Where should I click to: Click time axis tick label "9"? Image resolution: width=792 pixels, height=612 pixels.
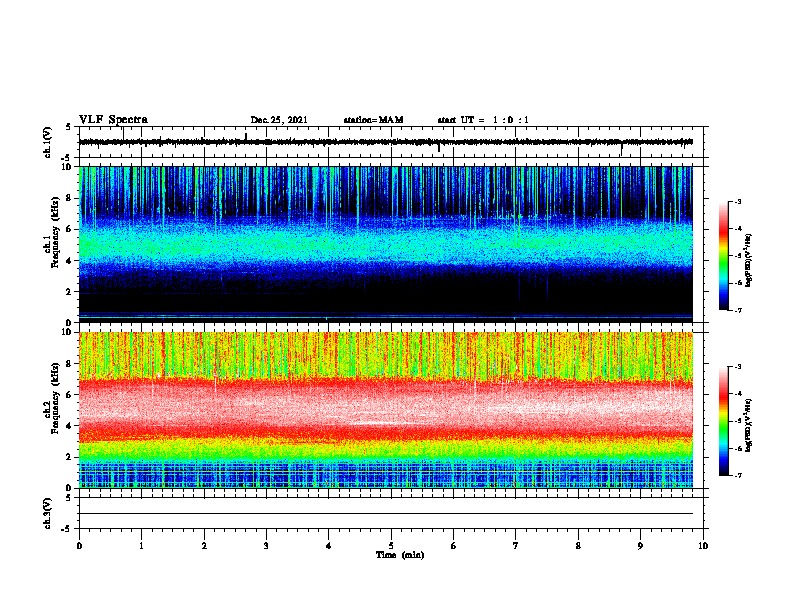640,546
